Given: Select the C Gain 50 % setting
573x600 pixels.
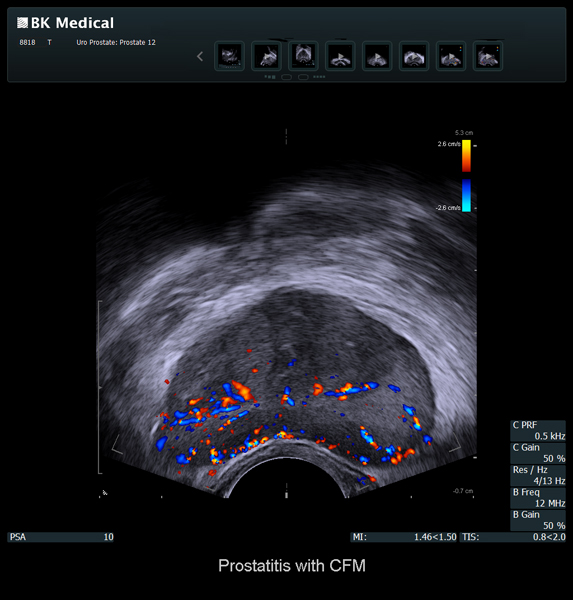Looking at the screenshot, I should click(x=538, y=453).
